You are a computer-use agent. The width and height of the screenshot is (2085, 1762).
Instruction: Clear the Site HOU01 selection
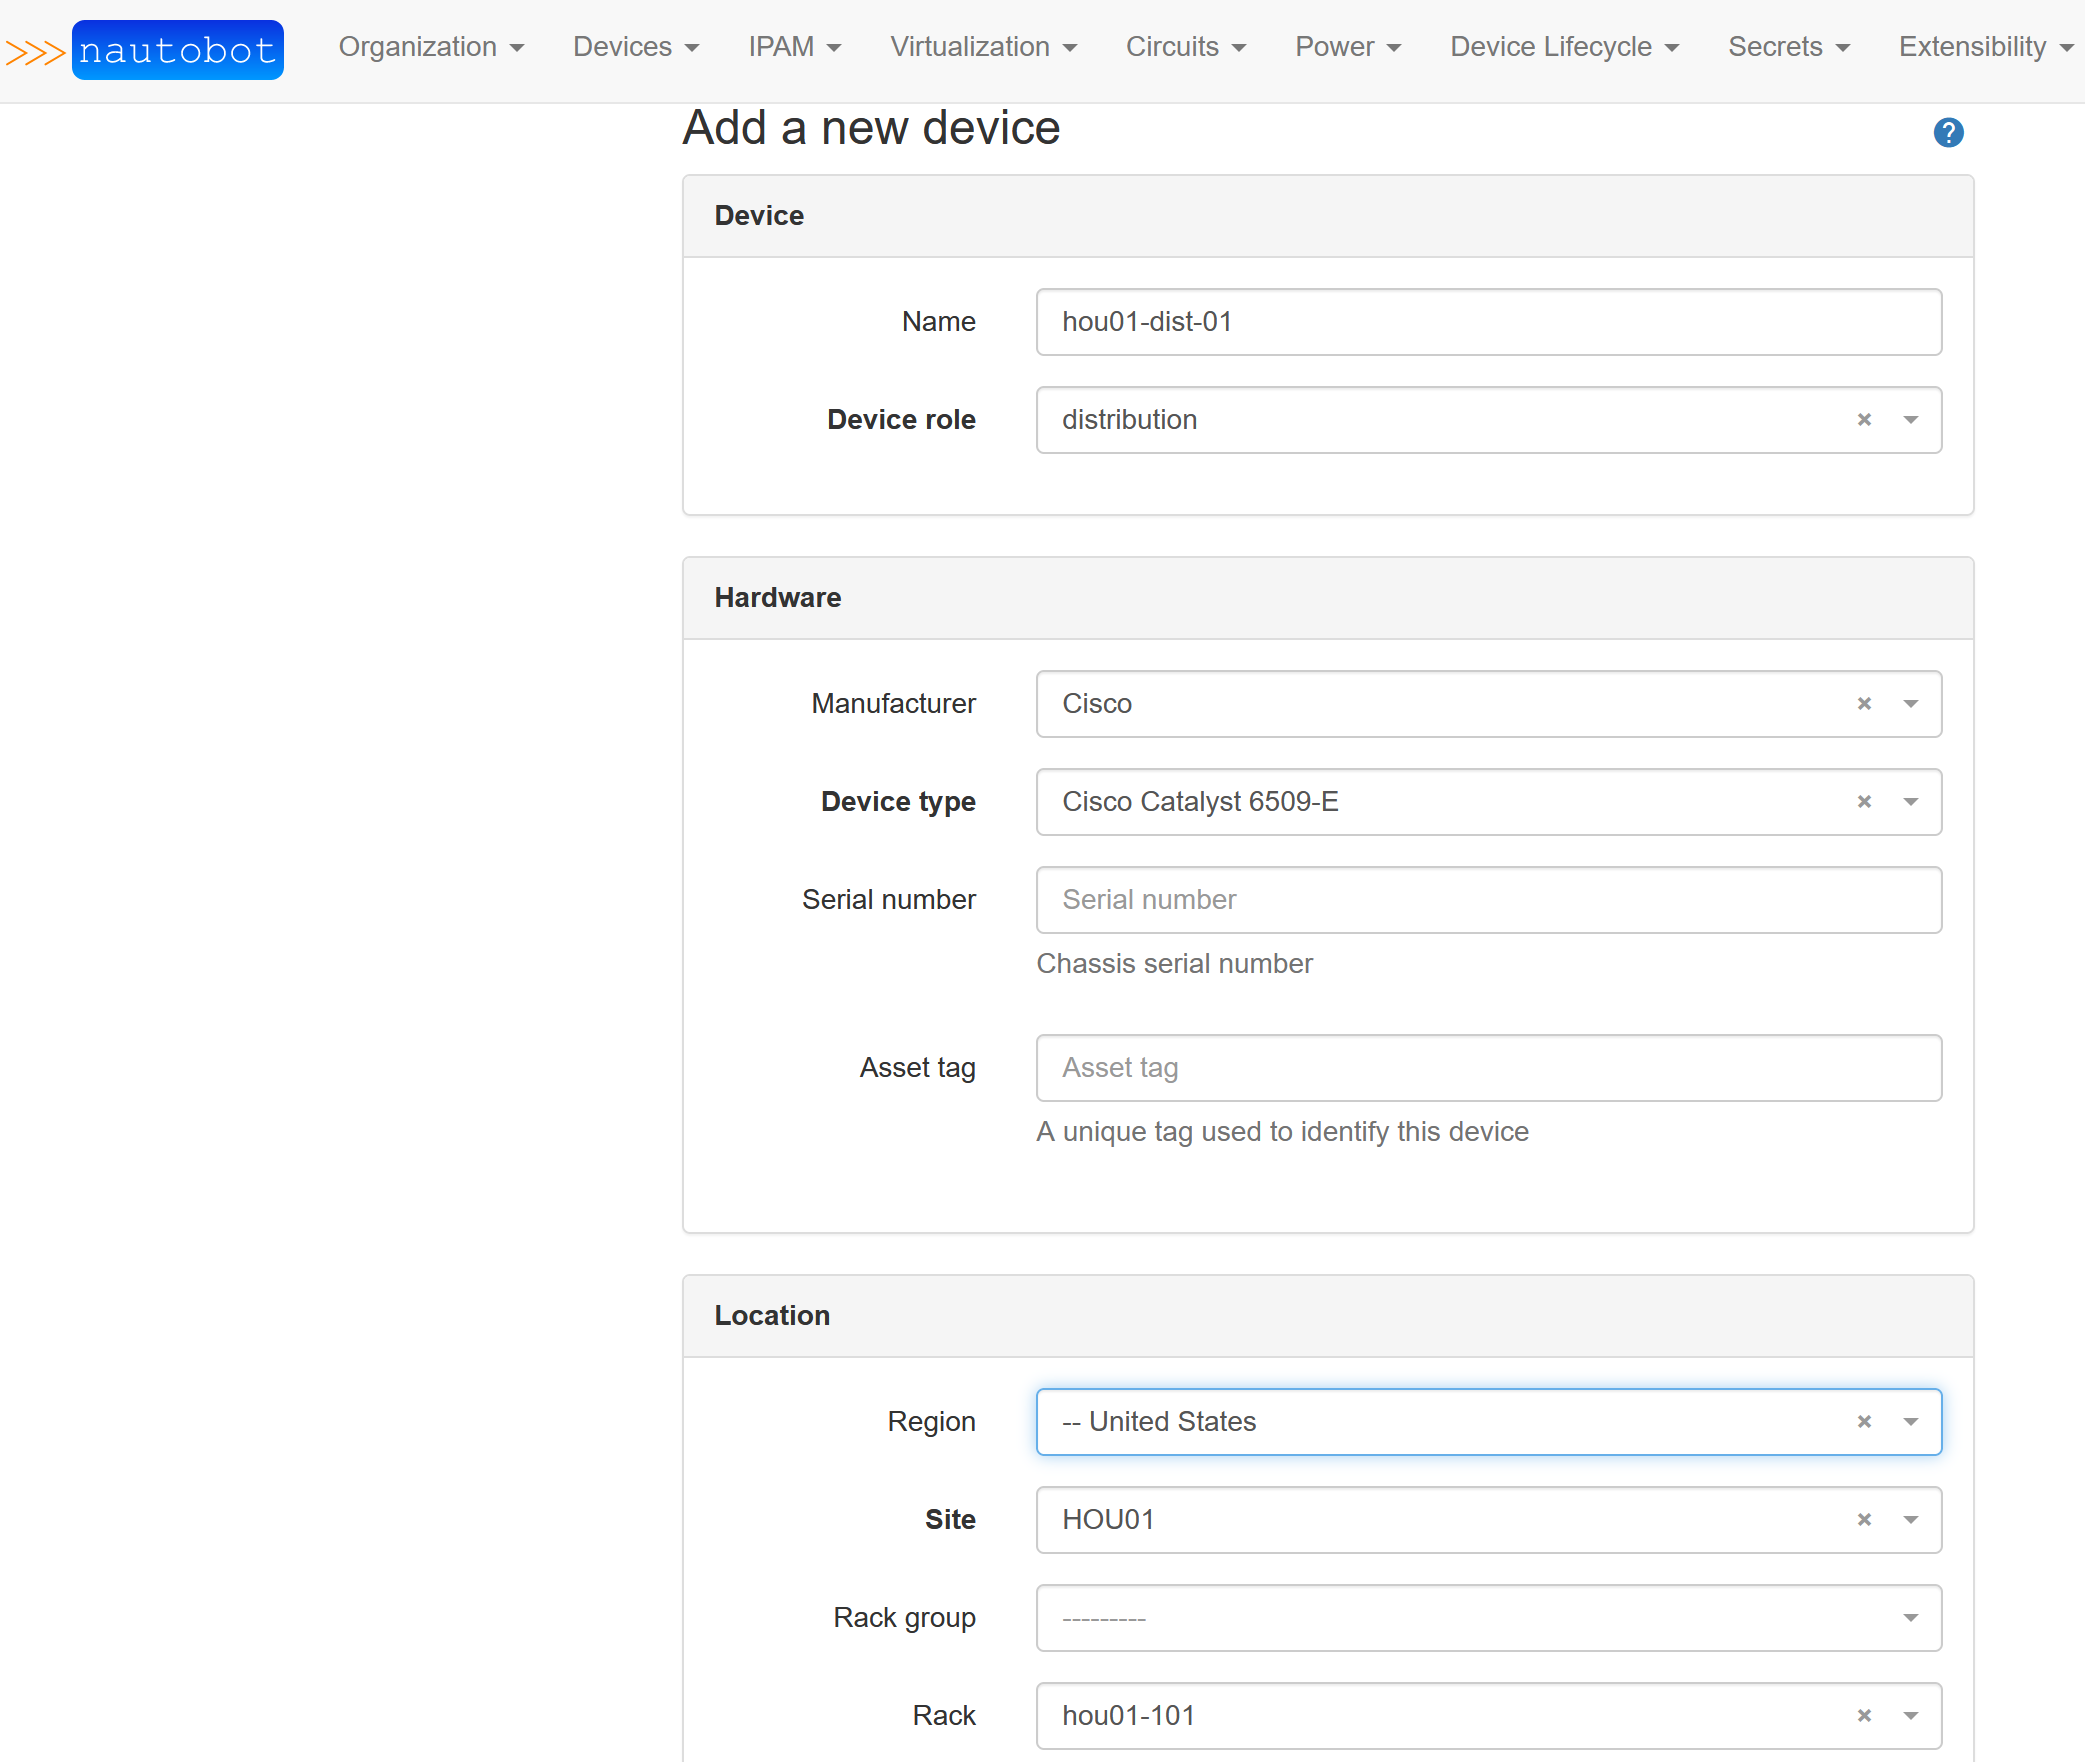click(x=1863, y=1520)
